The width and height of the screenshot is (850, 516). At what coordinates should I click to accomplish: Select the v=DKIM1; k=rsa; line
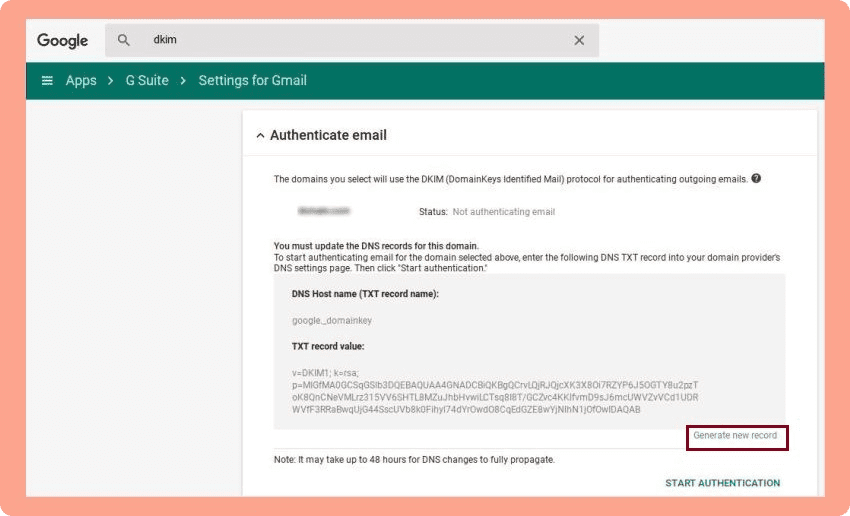(x=325, y=373)
